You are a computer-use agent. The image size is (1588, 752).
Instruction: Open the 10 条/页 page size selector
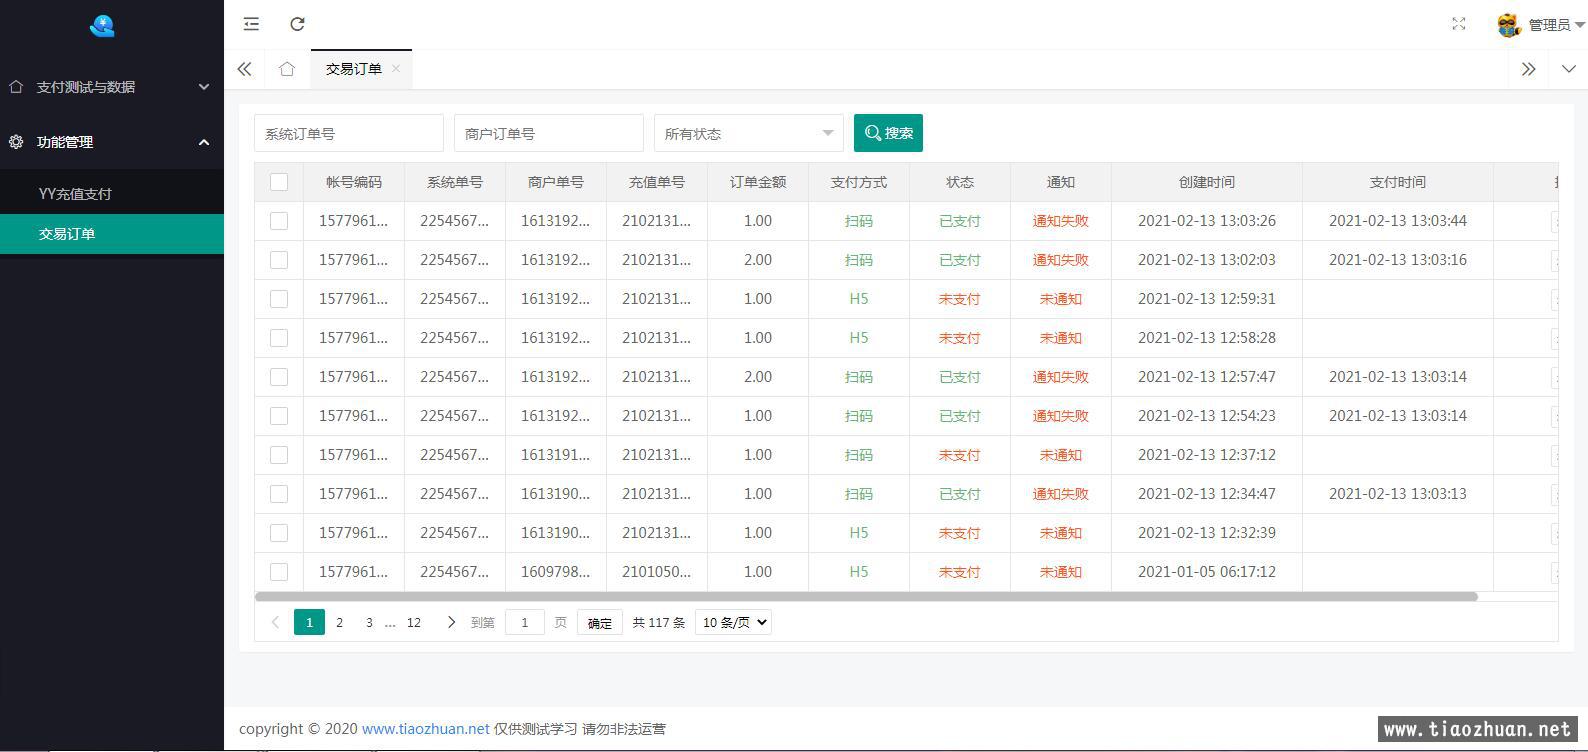pyautogui.click(x=733, y=622)
